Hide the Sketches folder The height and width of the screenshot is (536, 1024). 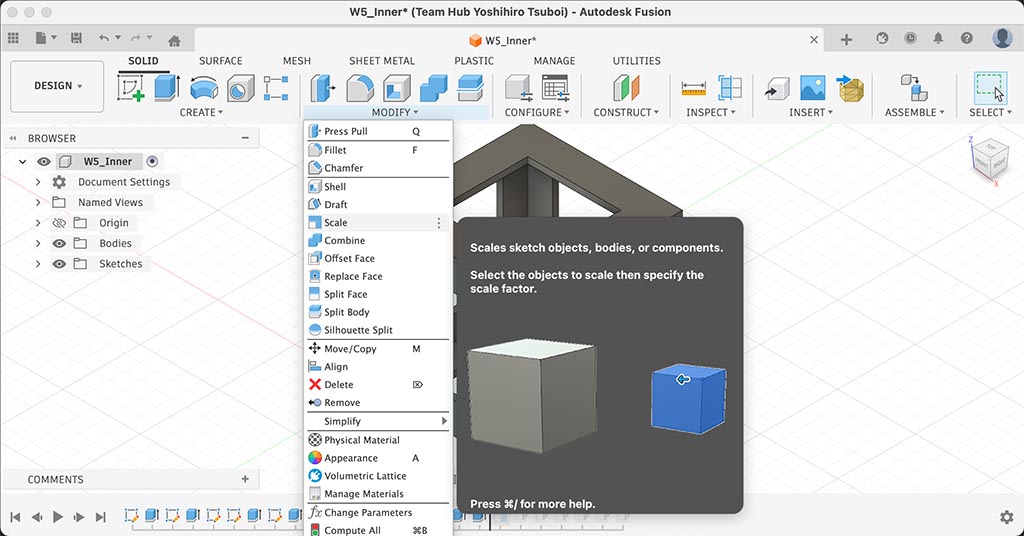[59, 264]
